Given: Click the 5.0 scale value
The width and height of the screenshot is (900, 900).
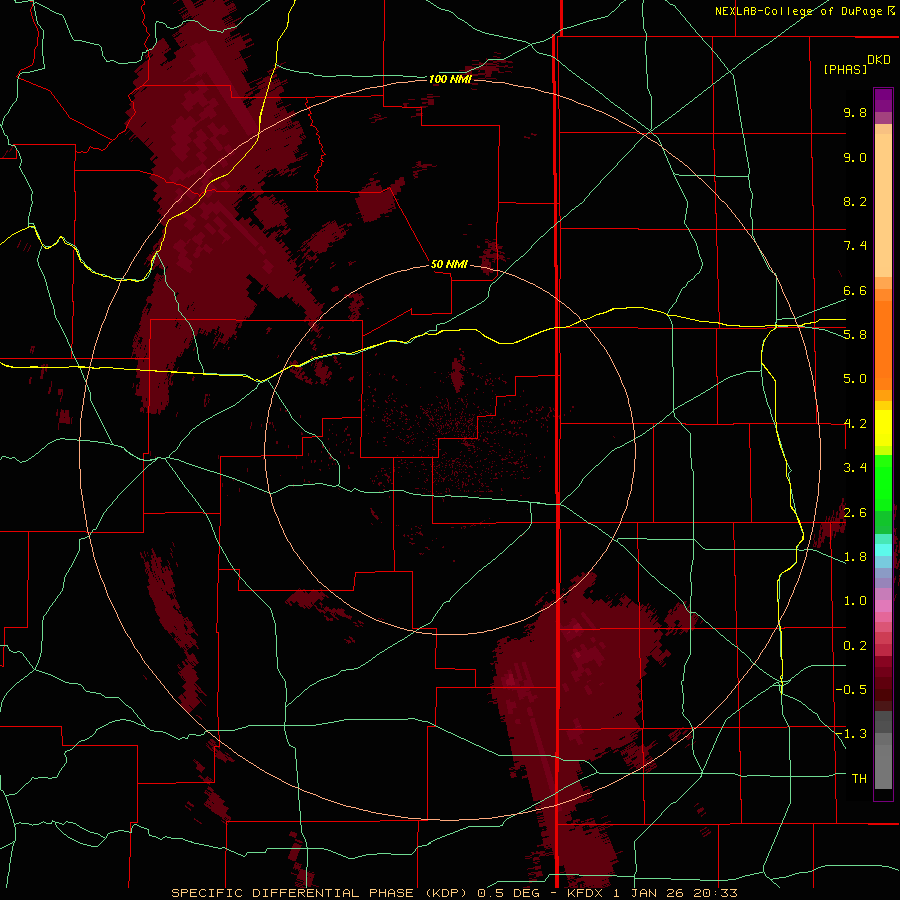Looking at the screenshot, I should click(x=855, y=379).
